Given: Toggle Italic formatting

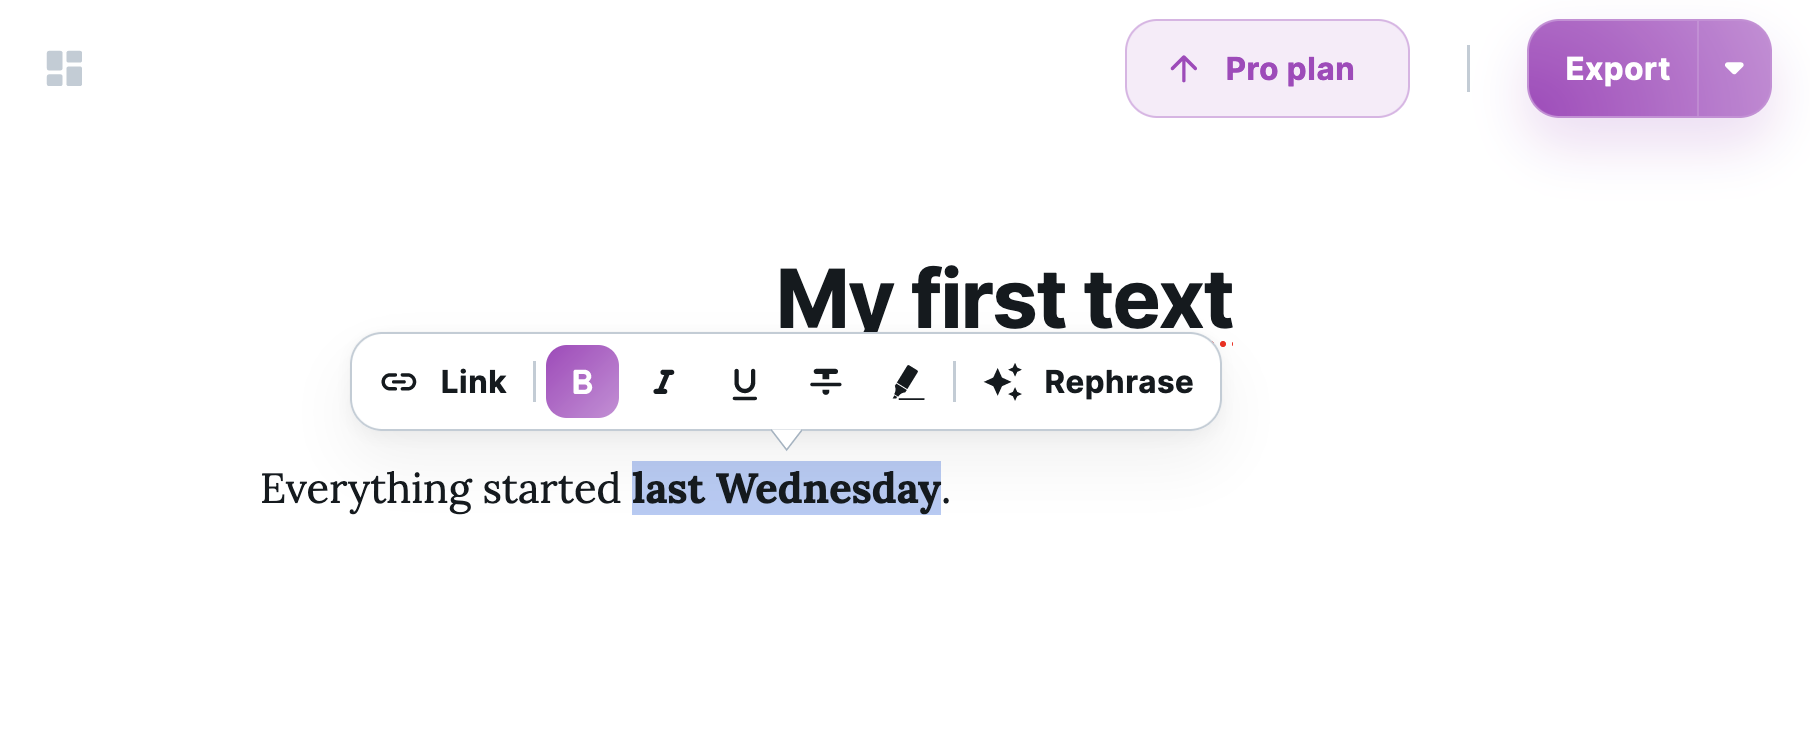Looking at the screenshot, I should coord(663,382).
